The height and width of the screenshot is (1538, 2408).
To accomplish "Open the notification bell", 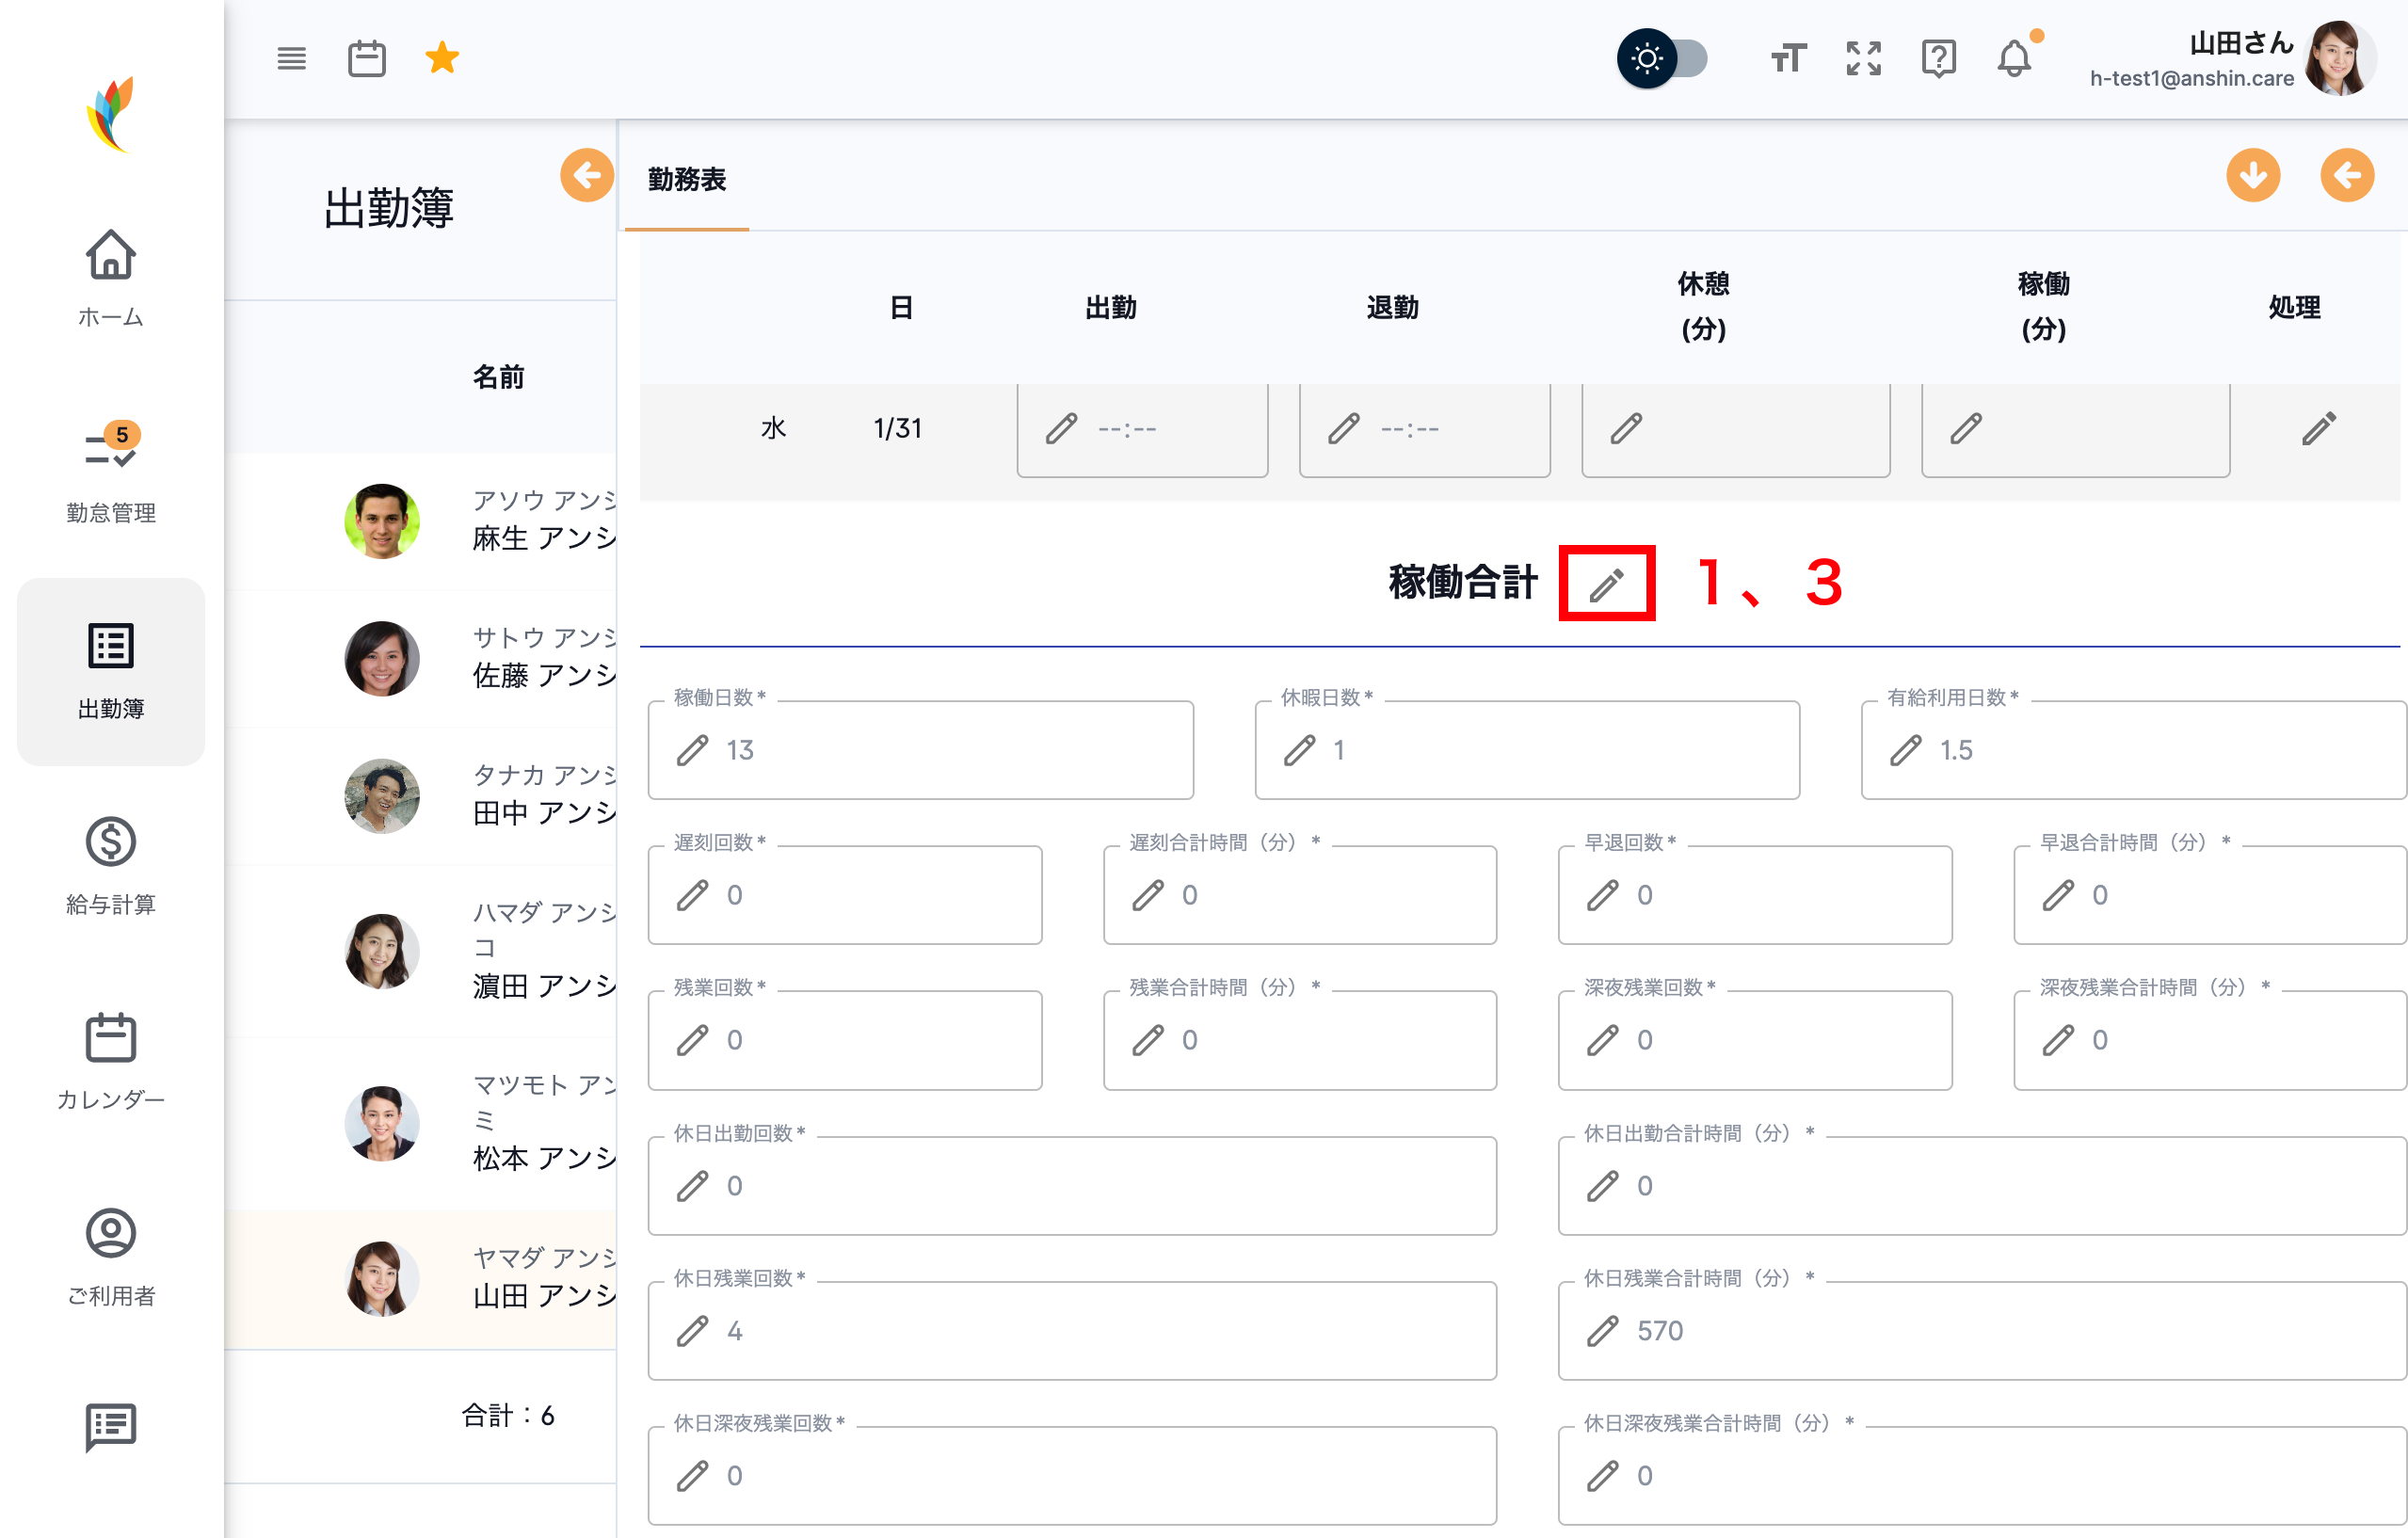I will 2014,58.
